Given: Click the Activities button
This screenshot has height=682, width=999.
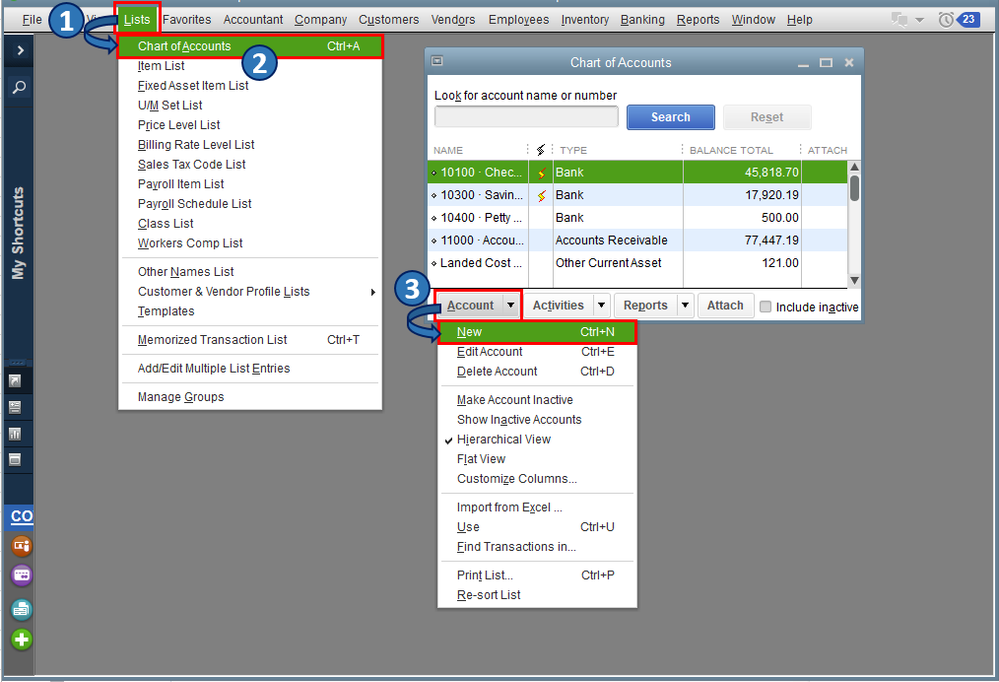Looking at the screenshot, I should tap(558, 305).
